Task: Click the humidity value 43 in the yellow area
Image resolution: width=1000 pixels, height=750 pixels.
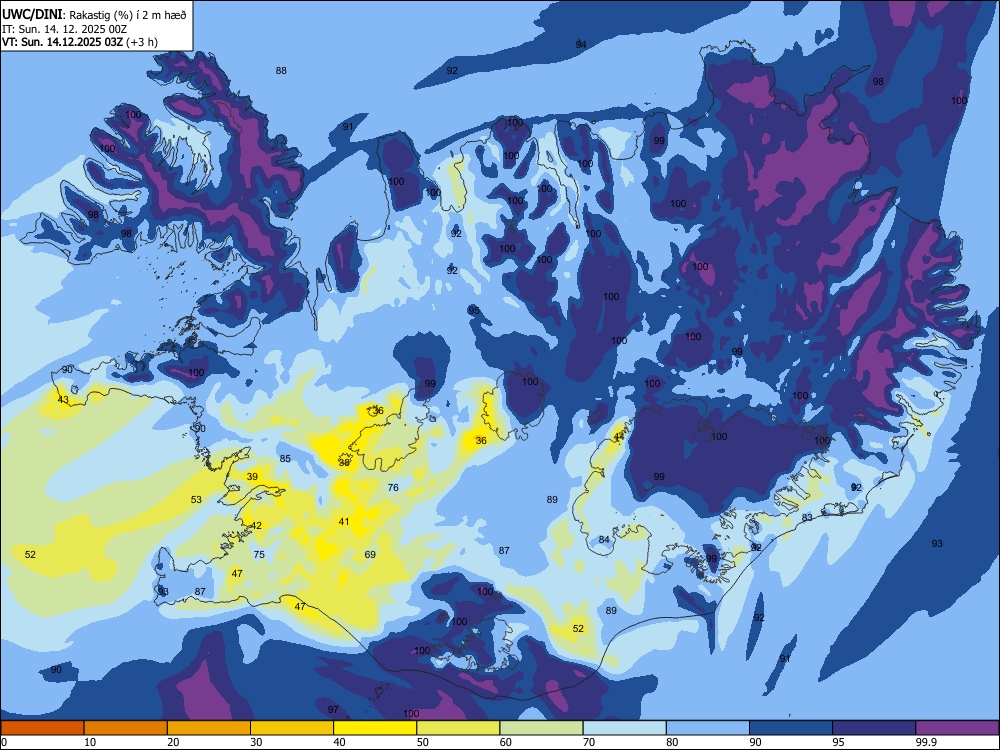Action: coord(63,400)
